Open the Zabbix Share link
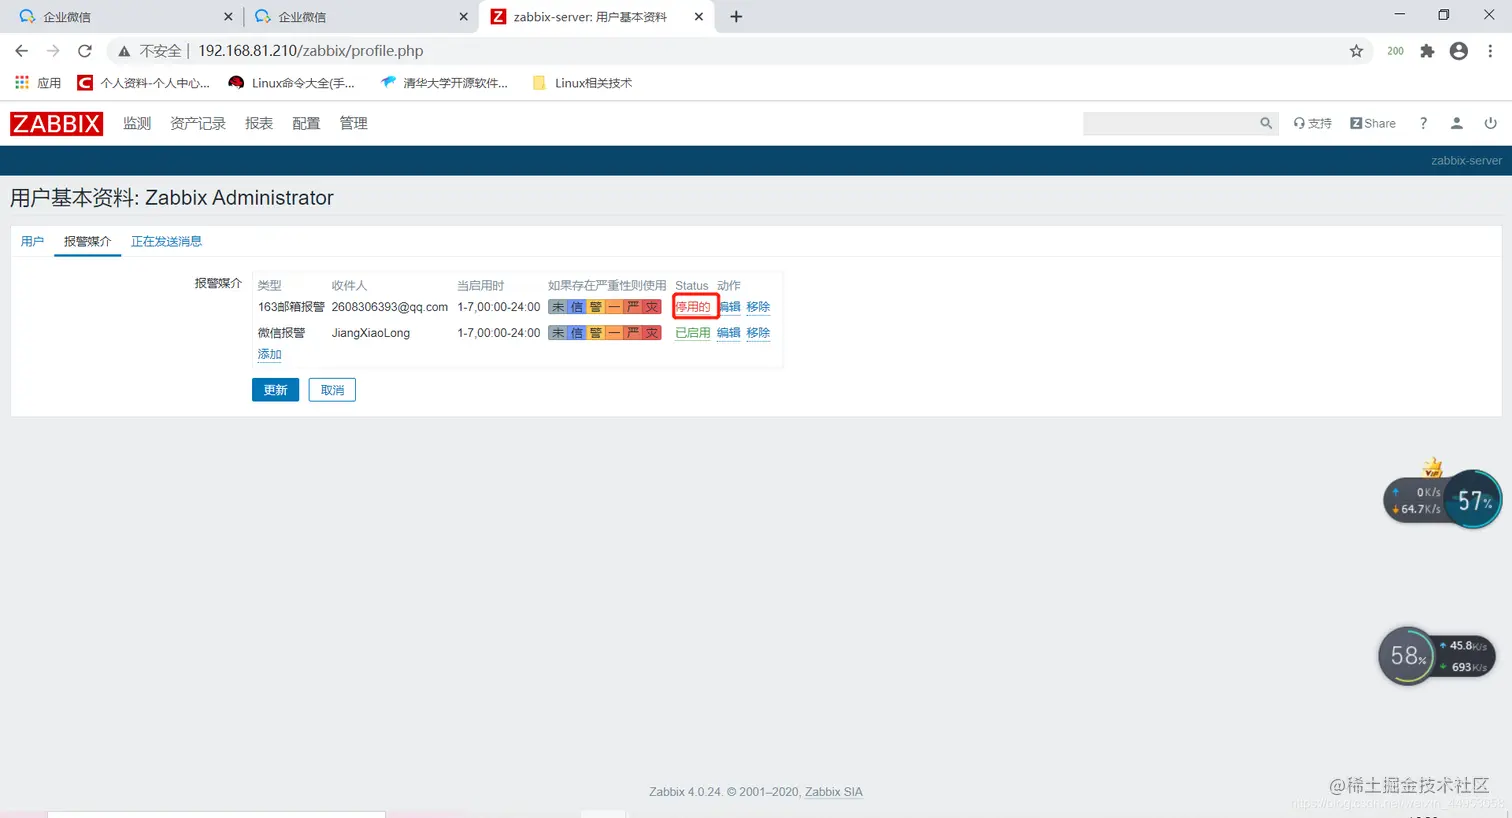The height and width of the screenshot is (818, 1512). [x=1373, y=123]
